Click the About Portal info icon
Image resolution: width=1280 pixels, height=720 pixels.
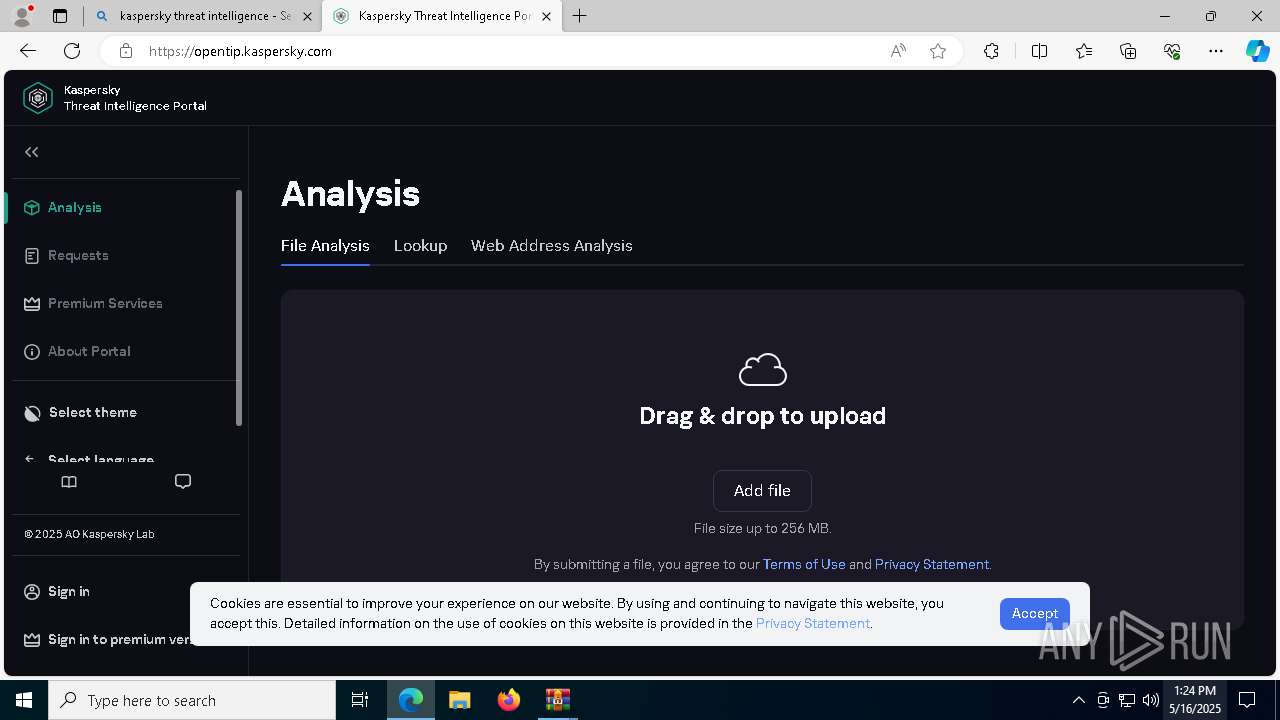point(32,351)
